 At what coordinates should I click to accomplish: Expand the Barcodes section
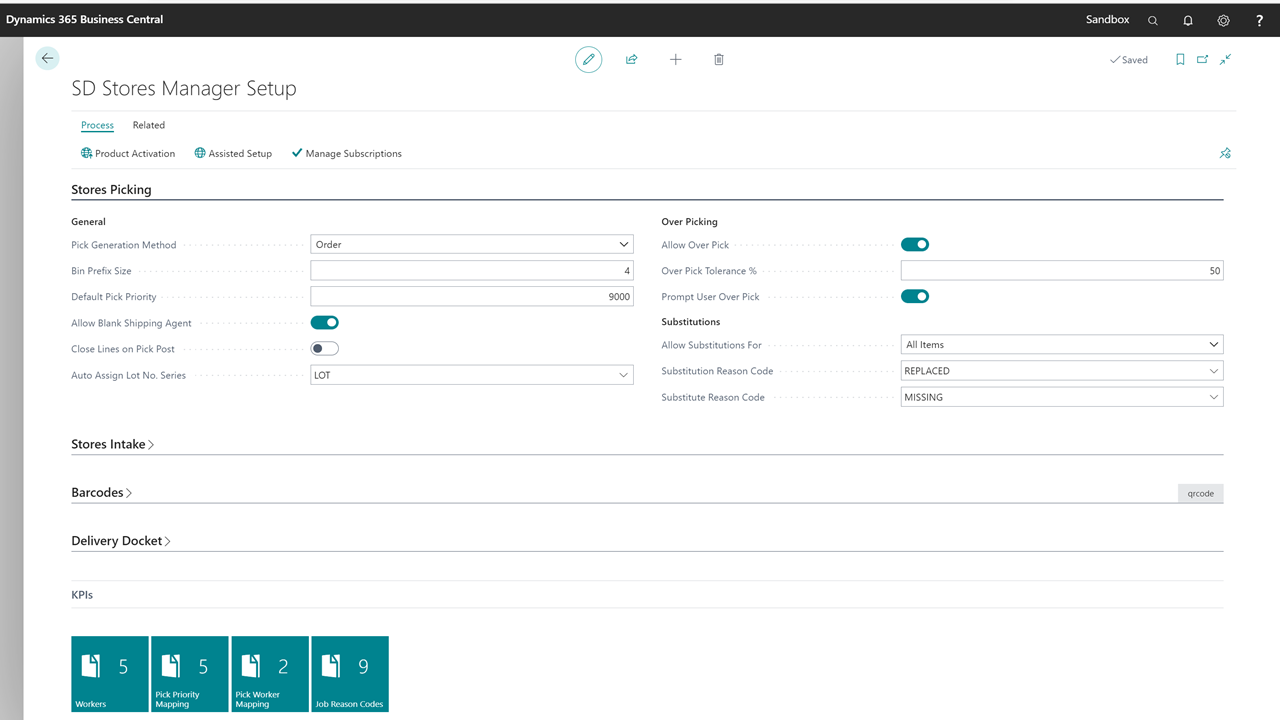[x=102, y=492]
